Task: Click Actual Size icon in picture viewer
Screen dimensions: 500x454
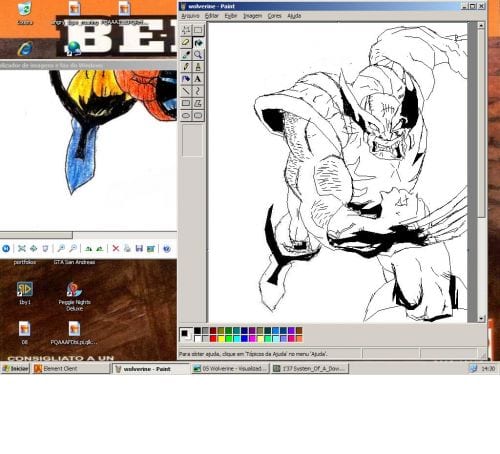Action: click(x=33, y=248)
